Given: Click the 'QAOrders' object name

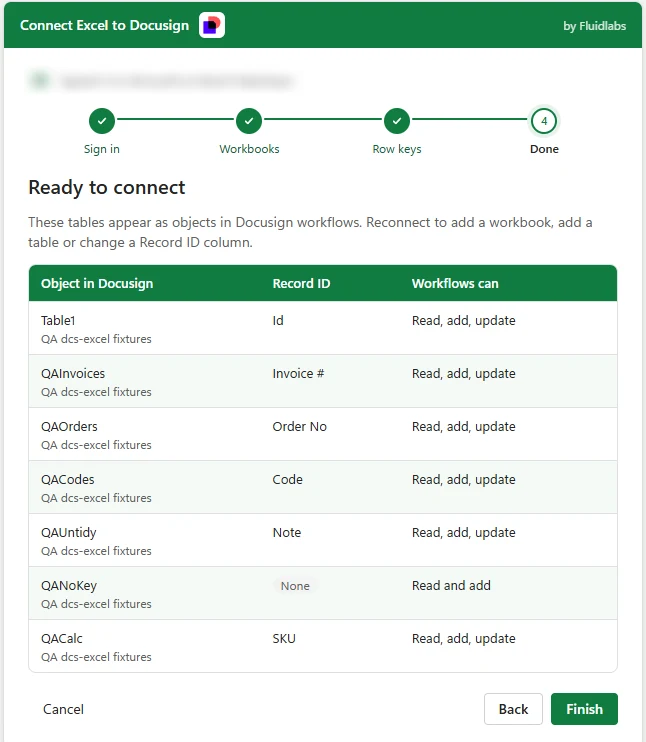Looking at the screenshot, I should (69, 426).
